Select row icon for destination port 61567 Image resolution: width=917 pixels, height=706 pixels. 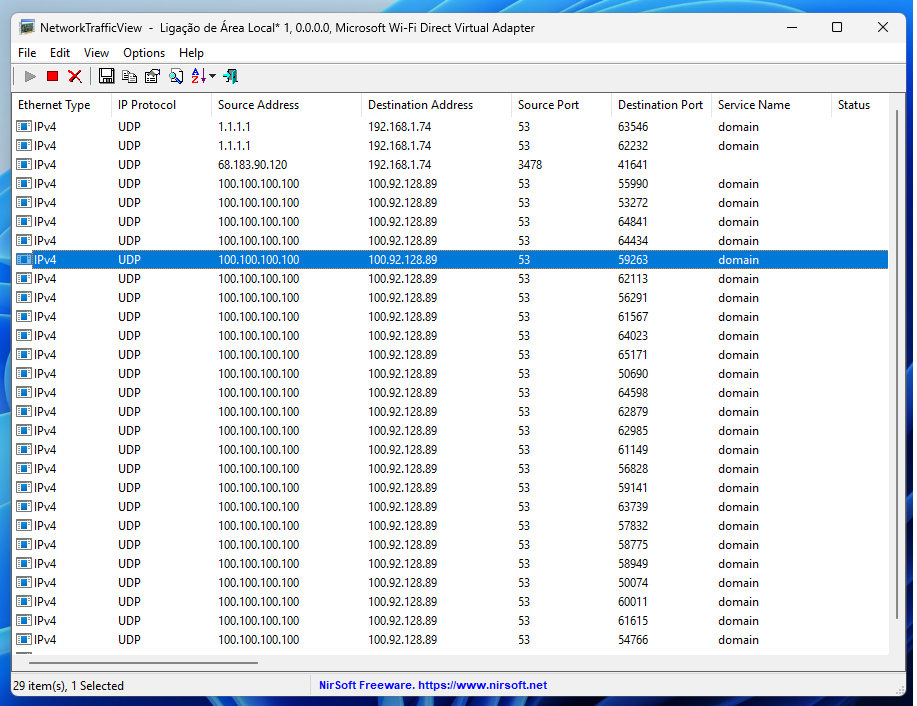pyautogui.click(x=24, y=316)
